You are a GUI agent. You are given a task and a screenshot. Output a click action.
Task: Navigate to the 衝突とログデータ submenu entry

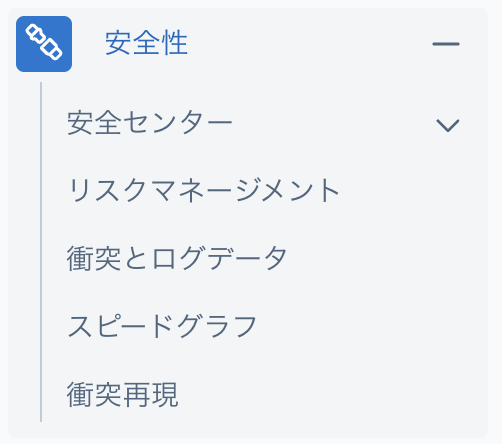pyautogui.click(x=177, y=258)
